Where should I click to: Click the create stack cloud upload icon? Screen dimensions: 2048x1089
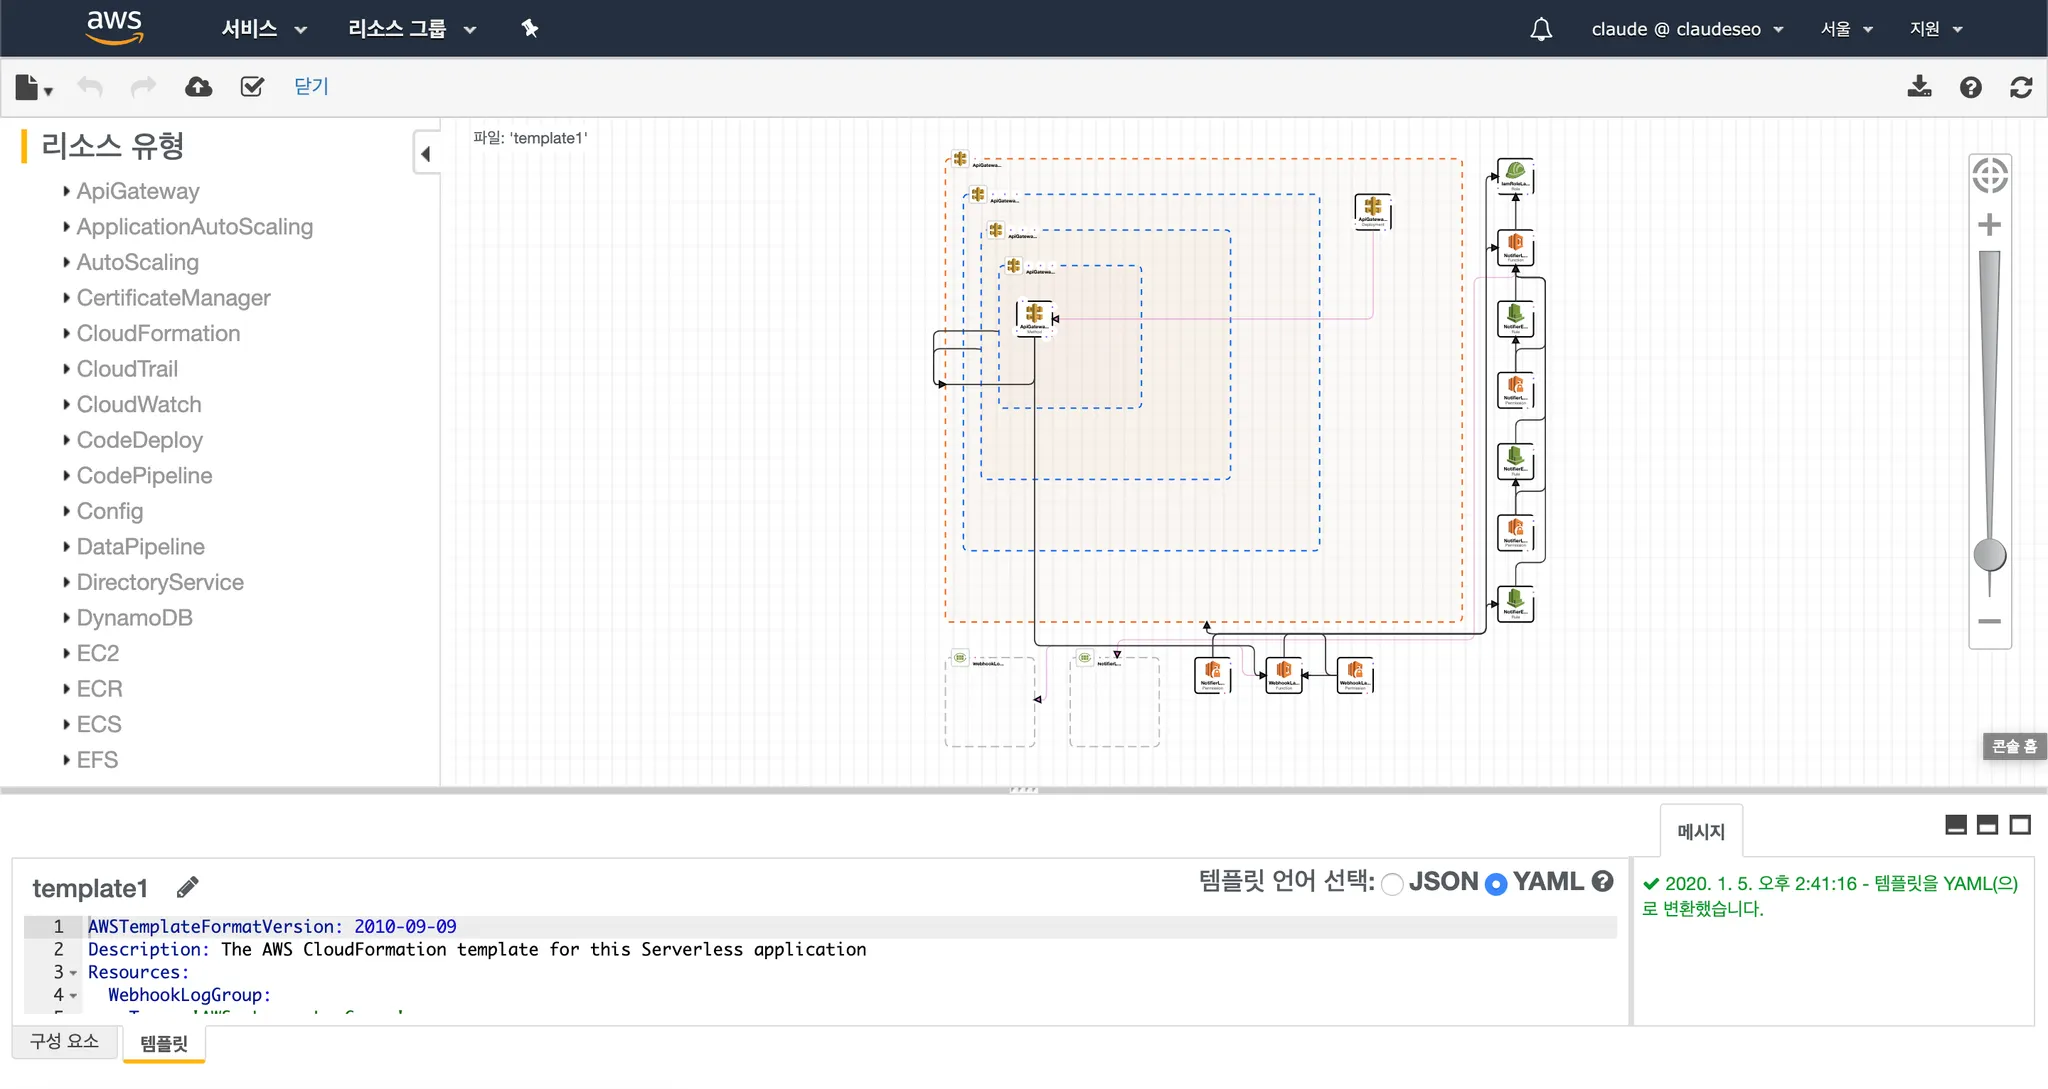pos(199,87)
